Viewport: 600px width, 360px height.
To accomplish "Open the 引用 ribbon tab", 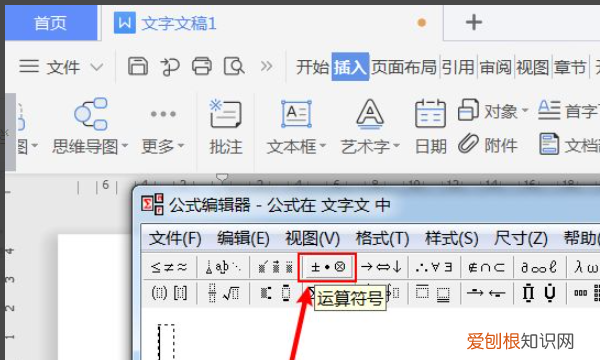I will point(458,67).
